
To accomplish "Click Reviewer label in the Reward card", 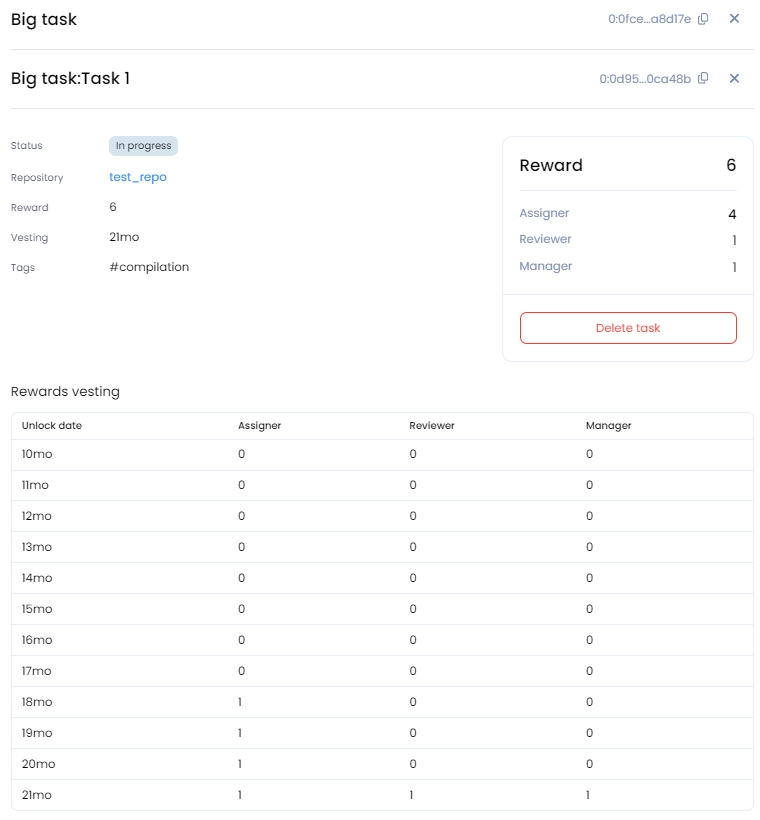I will pos(545,240).
